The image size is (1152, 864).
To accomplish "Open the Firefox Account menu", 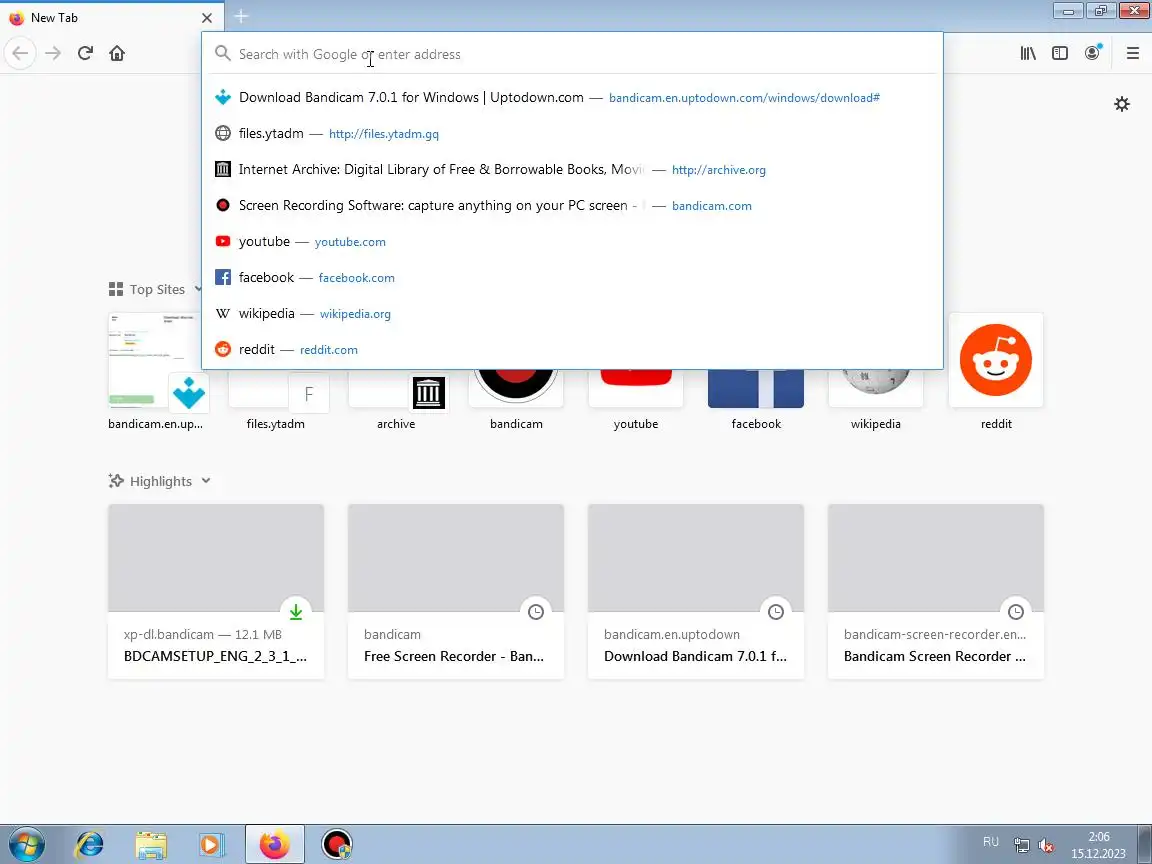I will 1092,53.
